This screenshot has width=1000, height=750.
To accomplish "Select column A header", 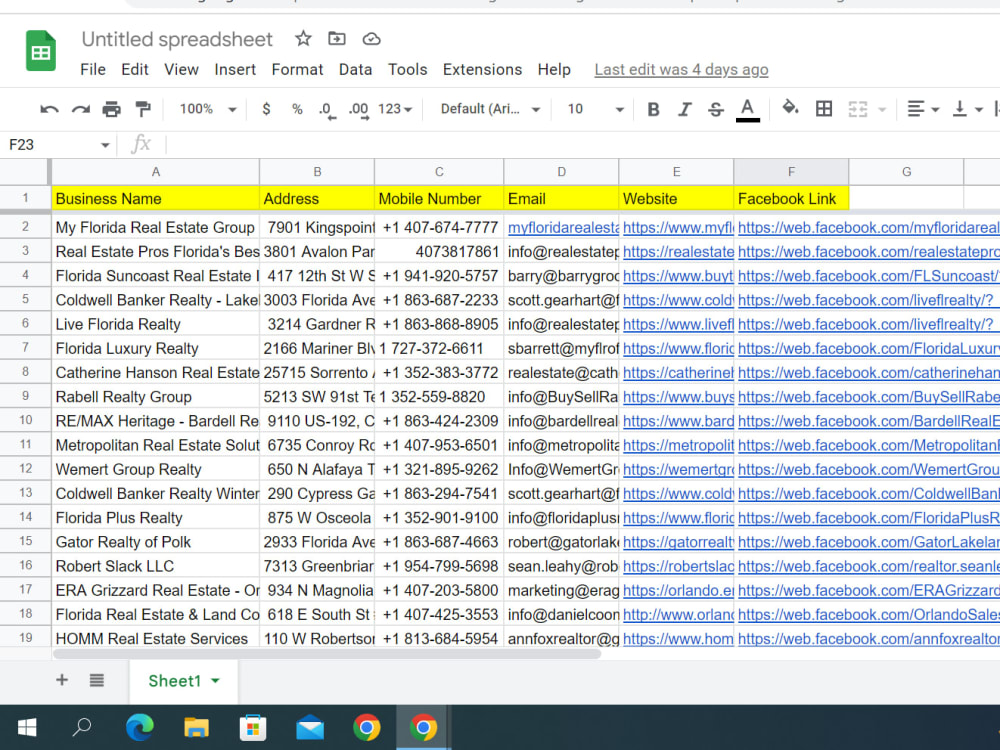I will 156,172.
